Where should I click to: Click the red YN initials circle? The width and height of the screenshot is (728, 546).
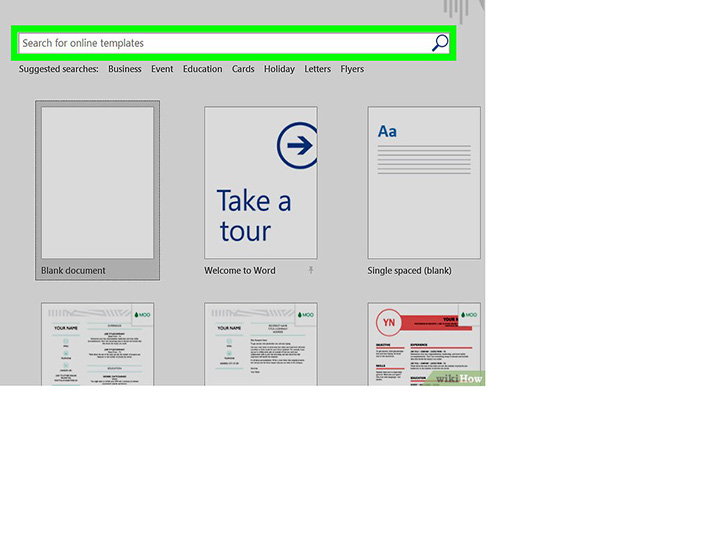point(389,322)
